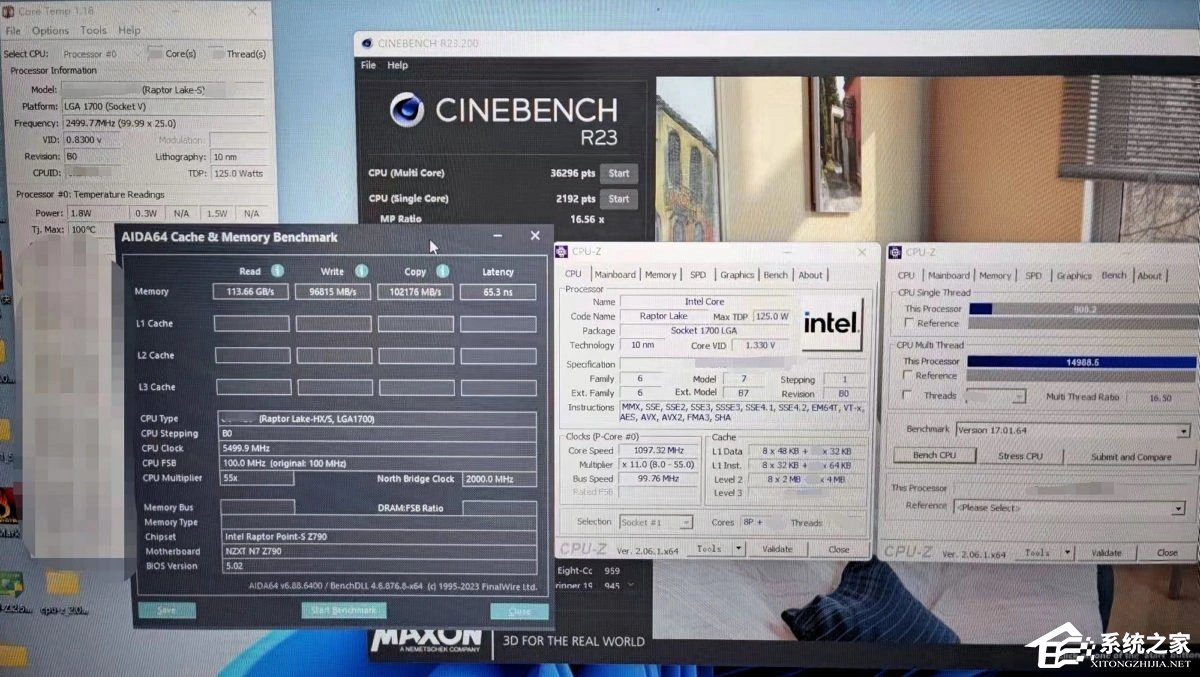
Task: Click the Cinebench title bar sphere icon
Action: [366, 43]
